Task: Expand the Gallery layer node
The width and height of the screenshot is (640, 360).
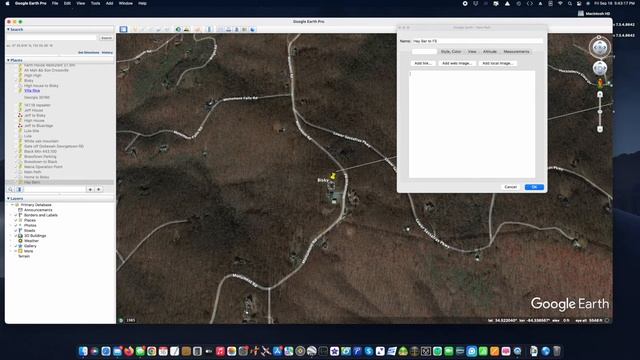Action: (11, 246)
